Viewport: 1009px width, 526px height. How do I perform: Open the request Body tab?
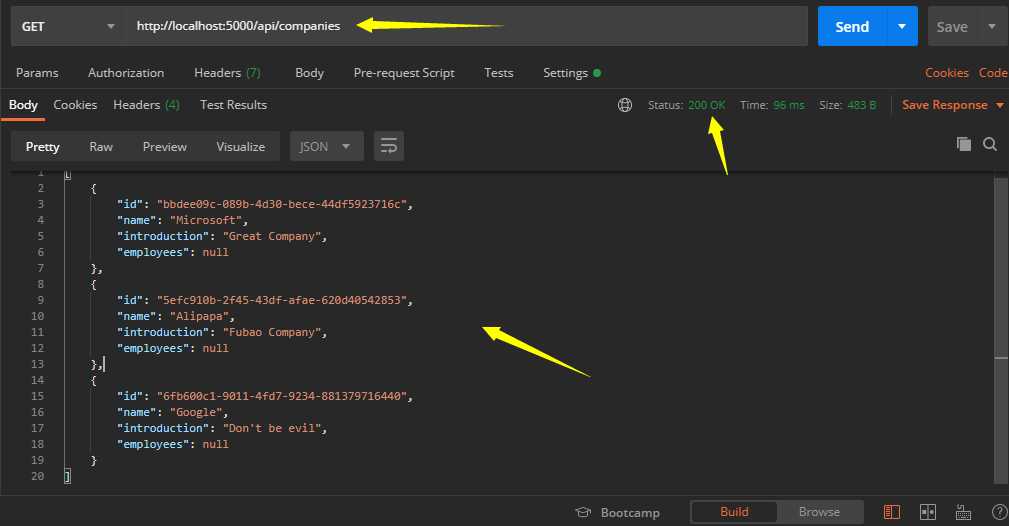pyautogui.click(x=310, y=73)
